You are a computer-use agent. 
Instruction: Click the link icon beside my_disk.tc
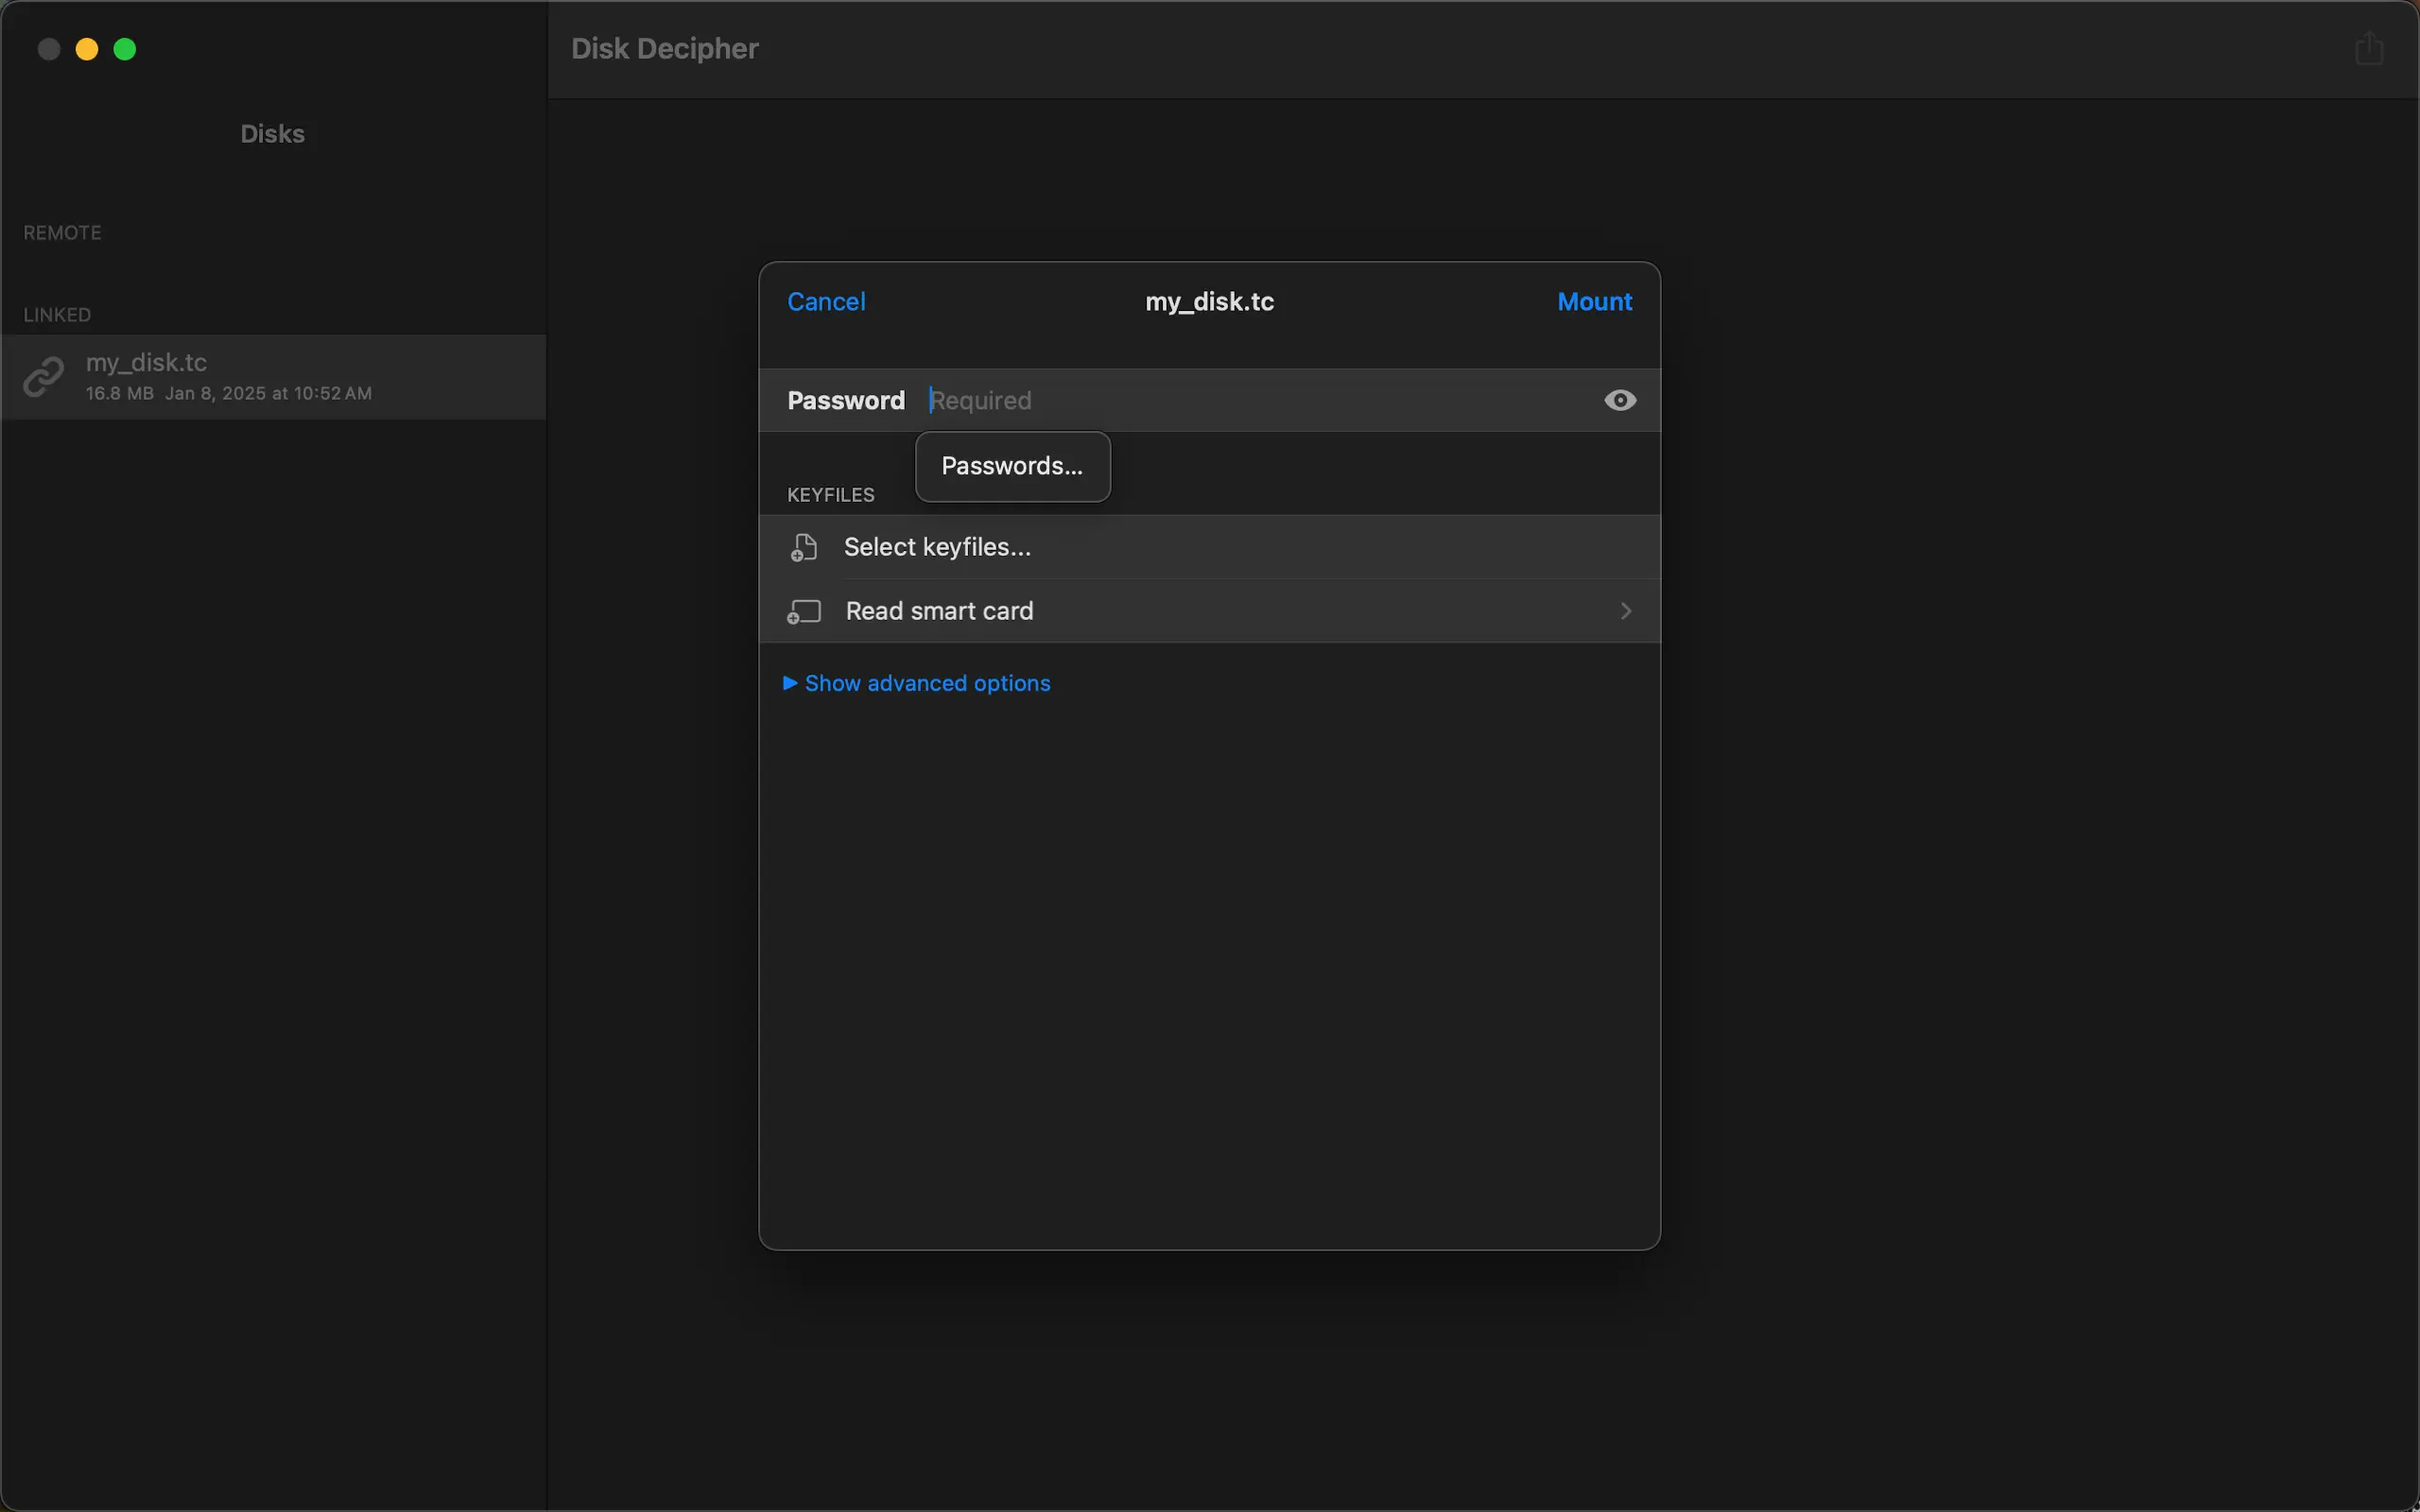coord(44,377)
